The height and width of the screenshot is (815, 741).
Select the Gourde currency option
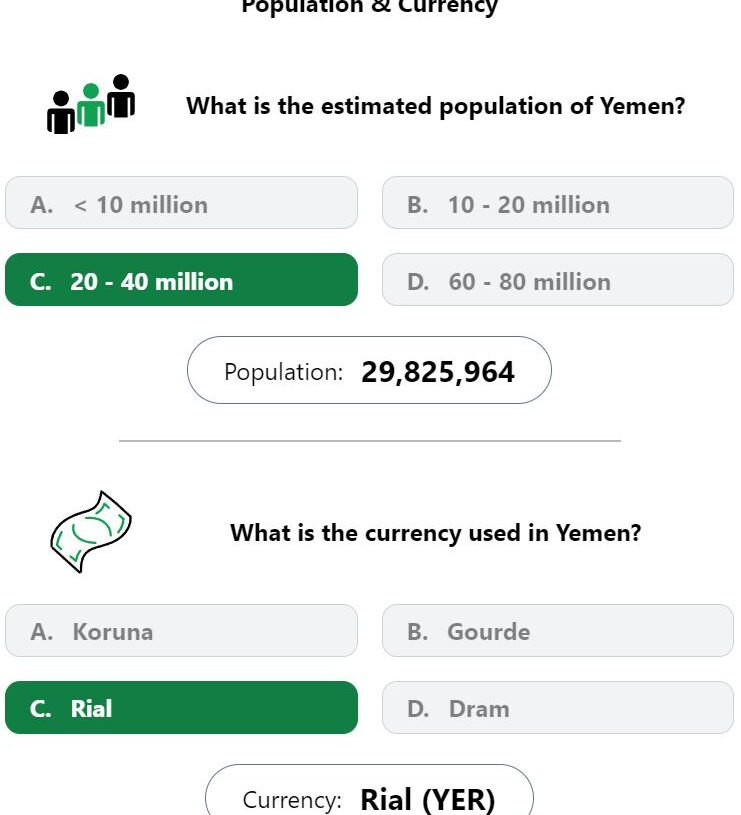point(558,630)
